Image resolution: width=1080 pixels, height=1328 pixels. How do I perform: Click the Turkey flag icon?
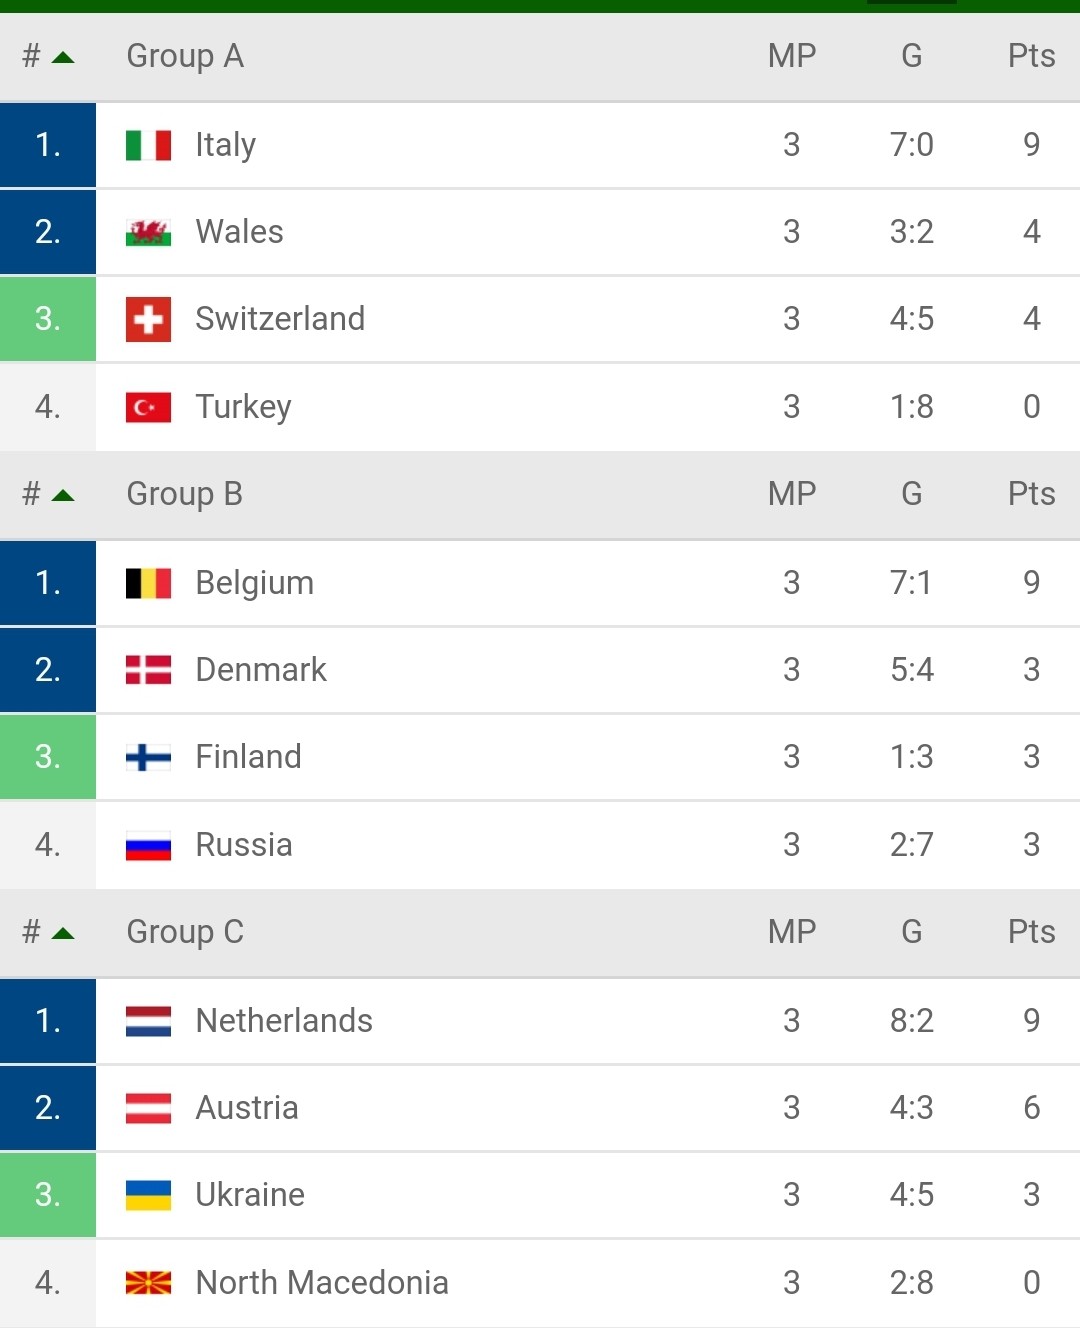148,407
